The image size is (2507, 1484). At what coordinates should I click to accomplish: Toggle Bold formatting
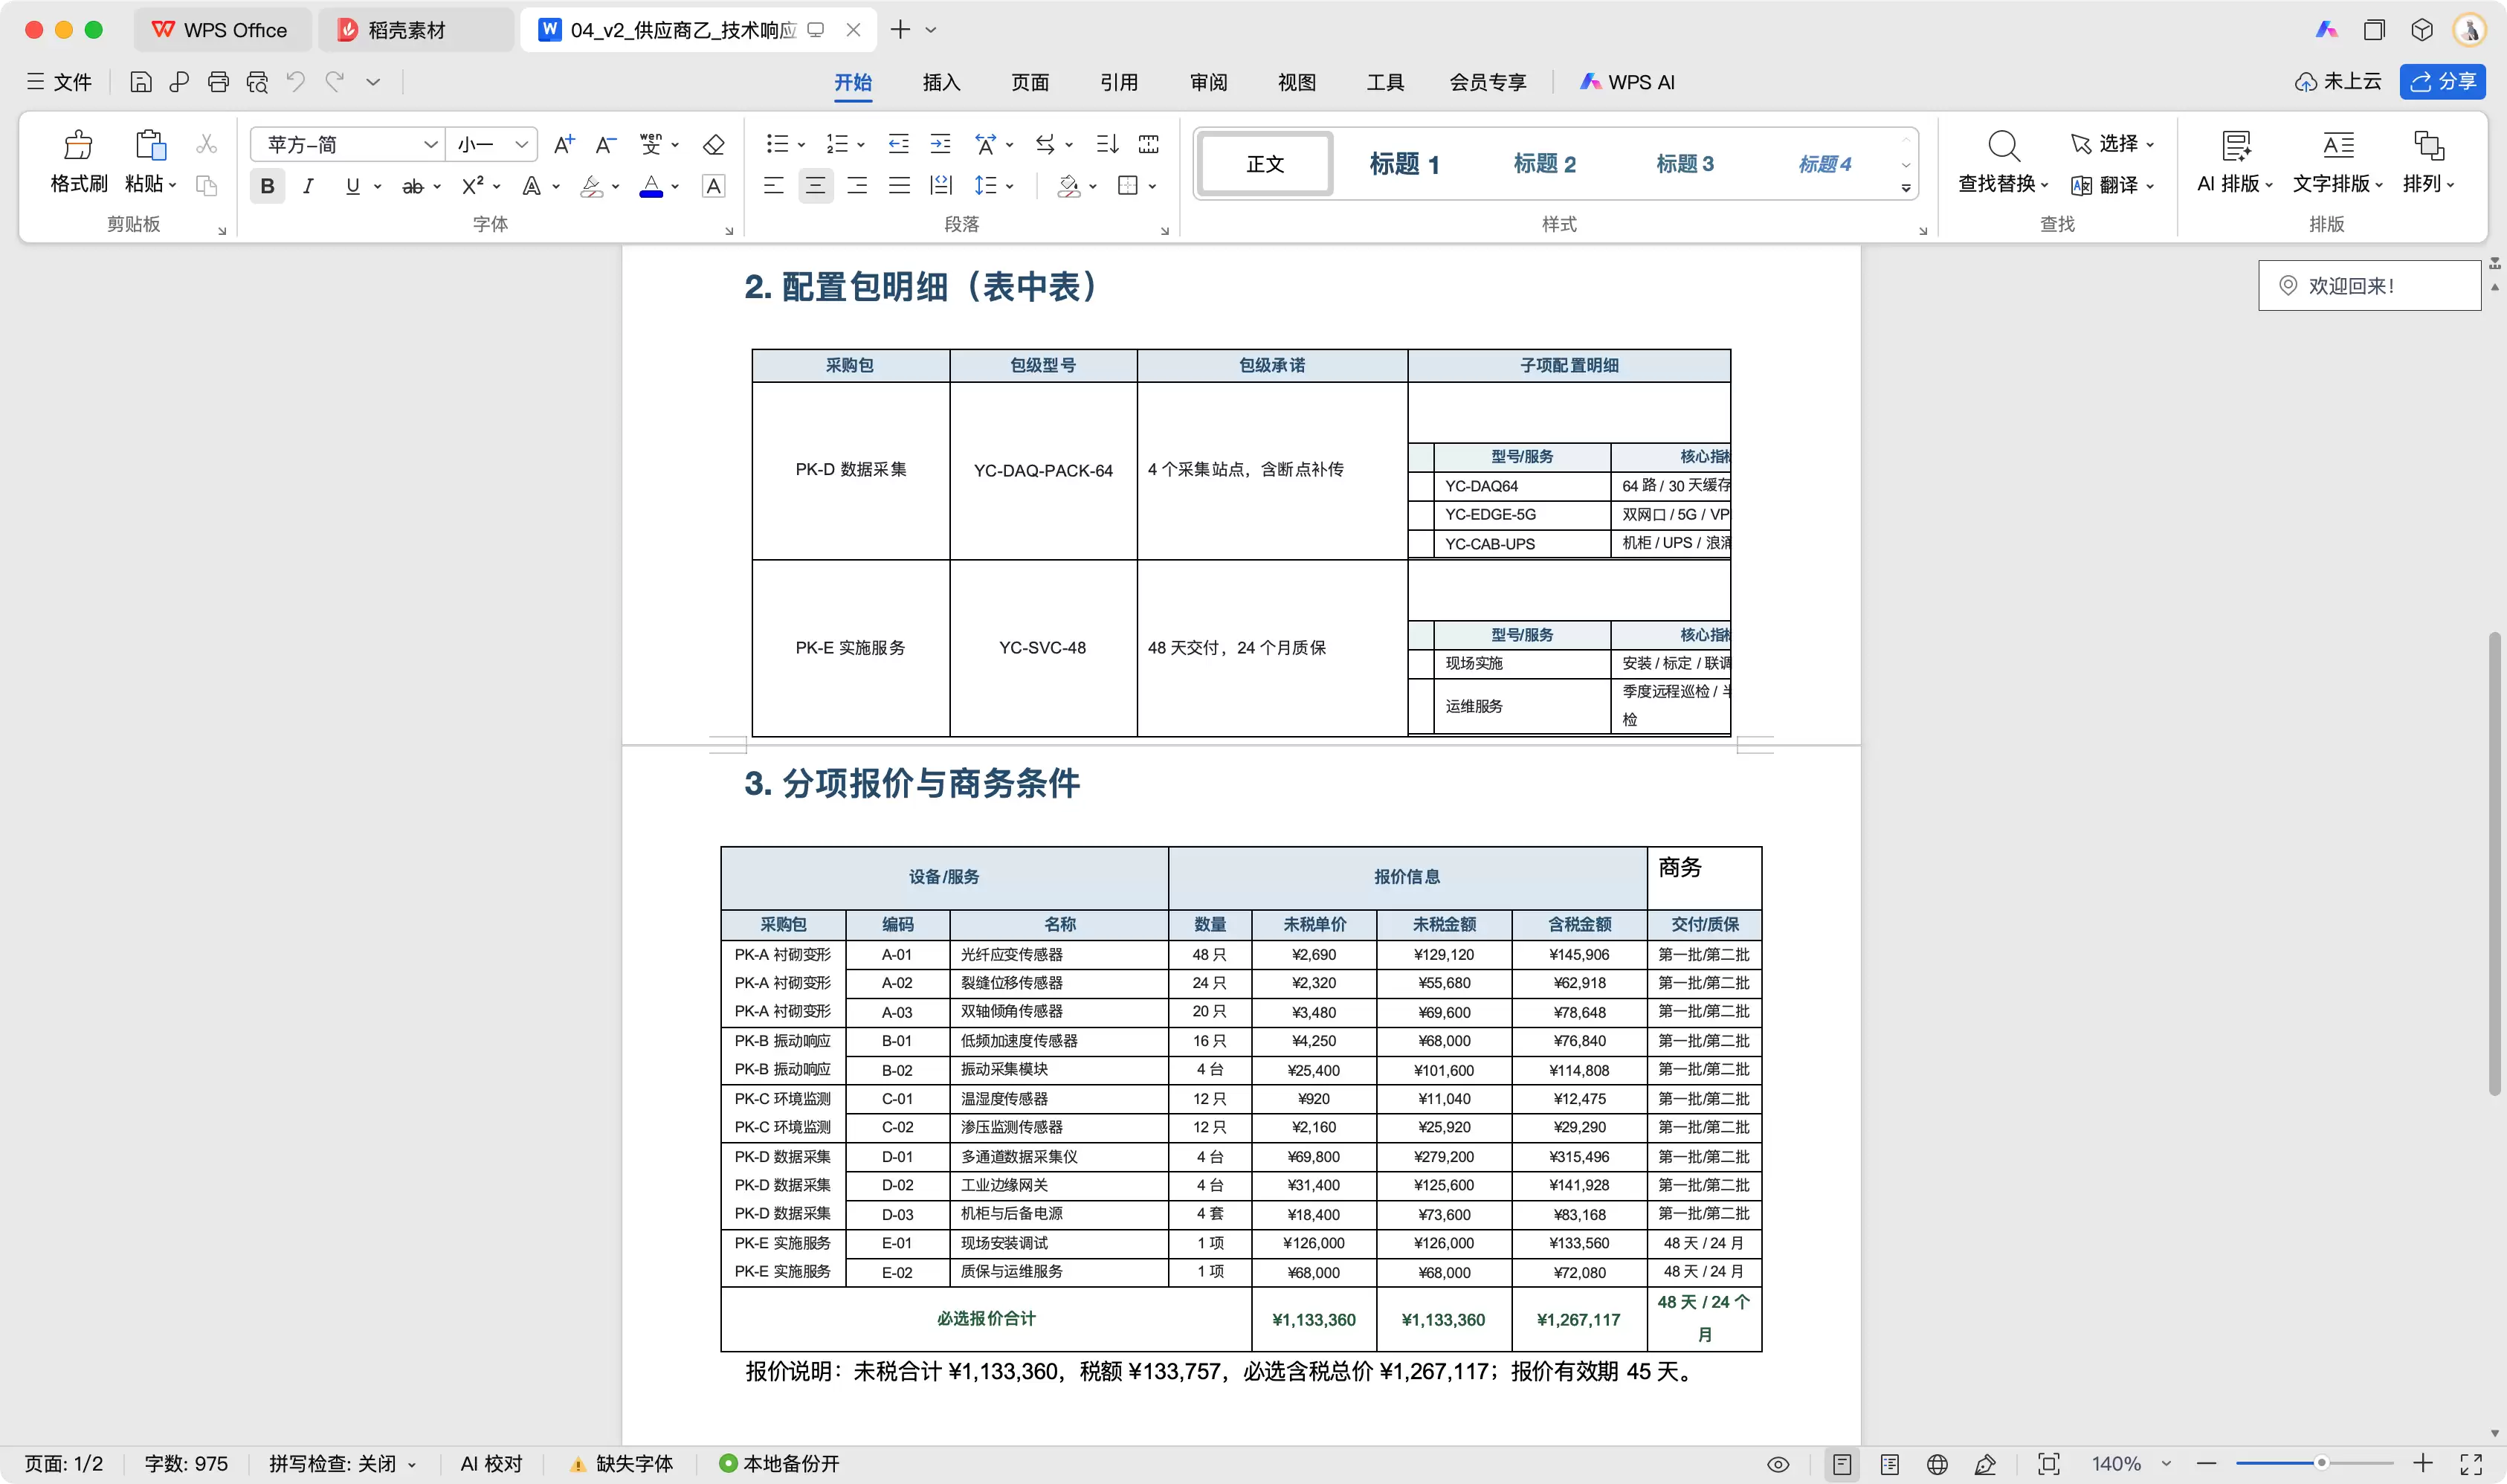point(267,186)
